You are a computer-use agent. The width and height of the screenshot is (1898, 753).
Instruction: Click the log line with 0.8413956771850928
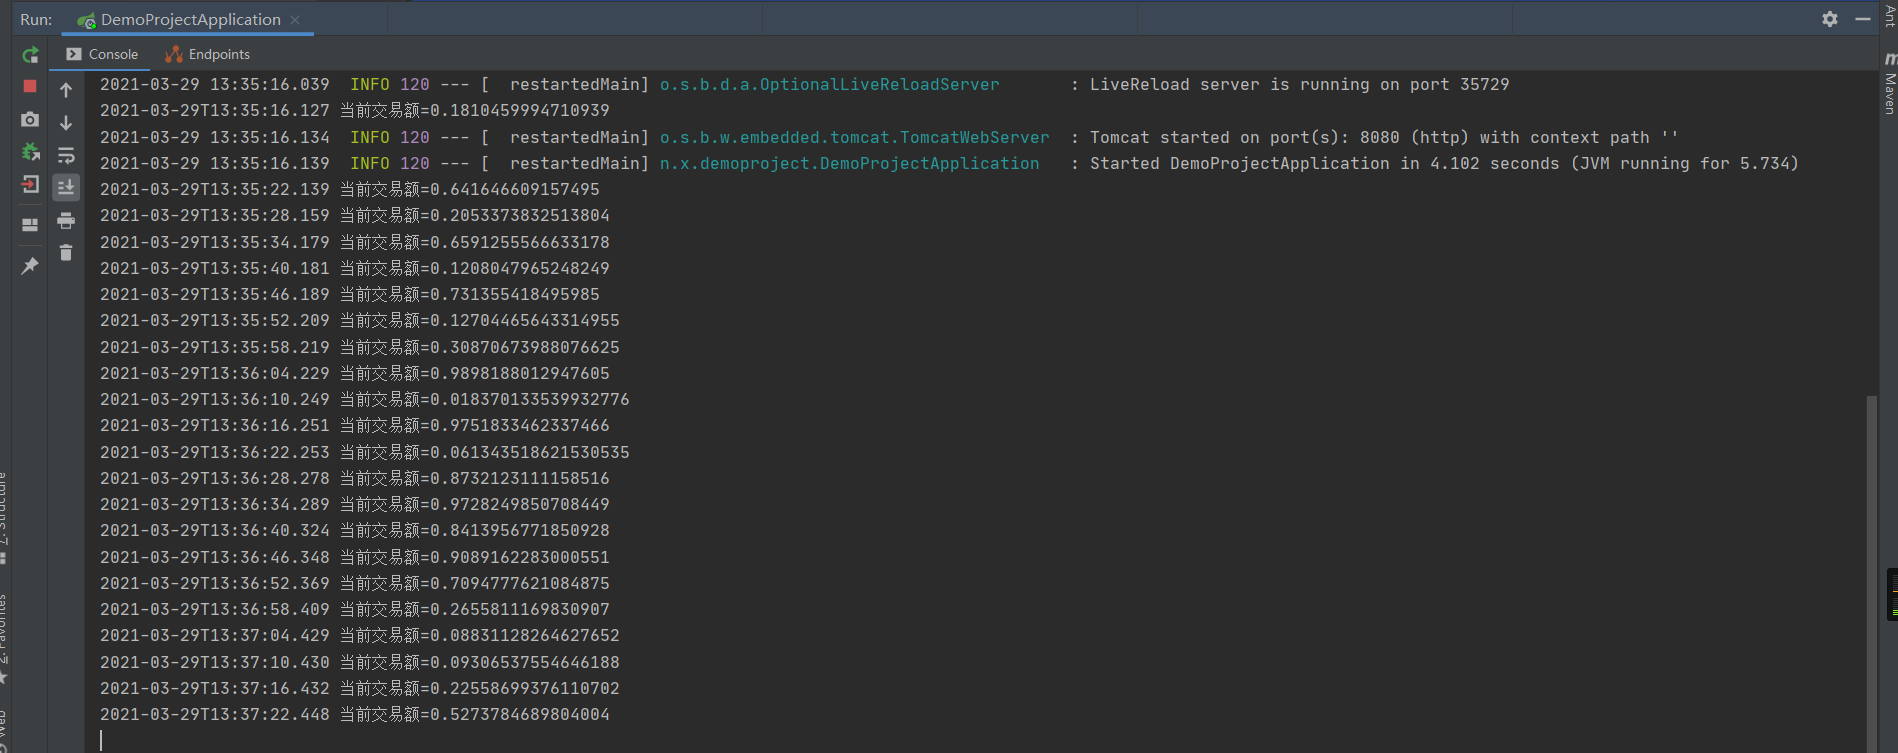(x=354, y=531)
